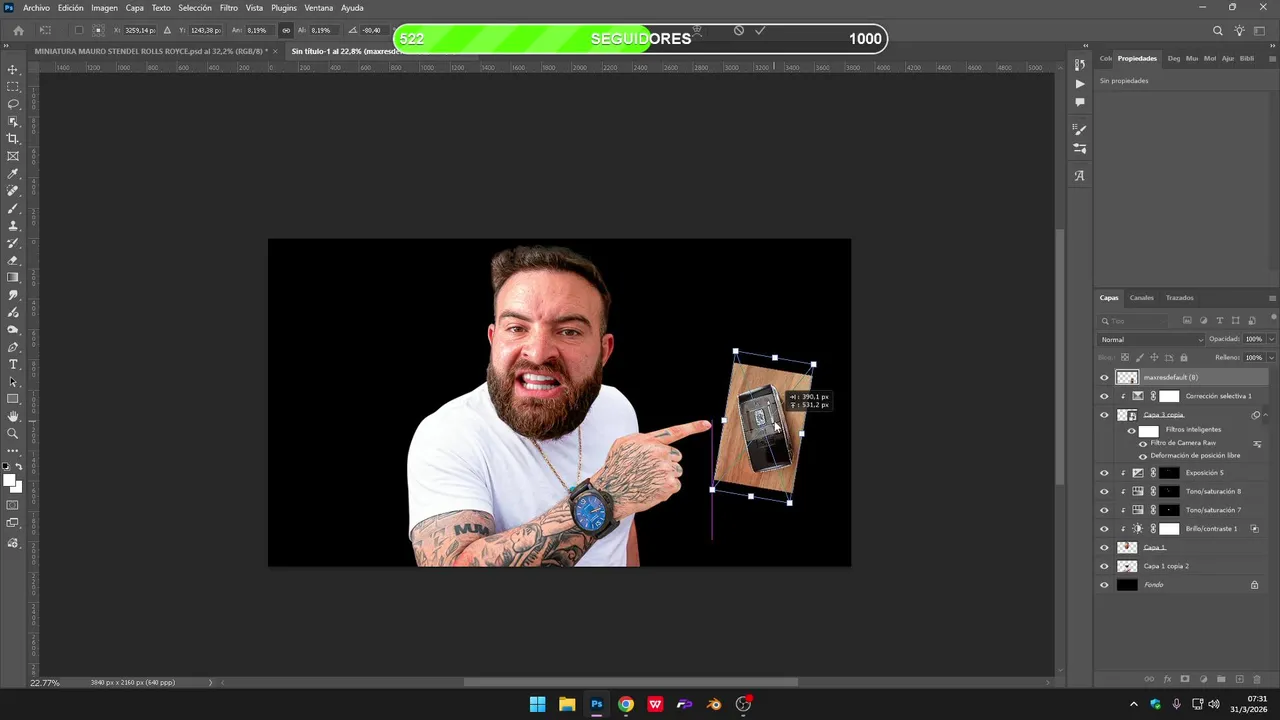Hide the Brillo/contraste 1 layer

[x=1104, y=529]
